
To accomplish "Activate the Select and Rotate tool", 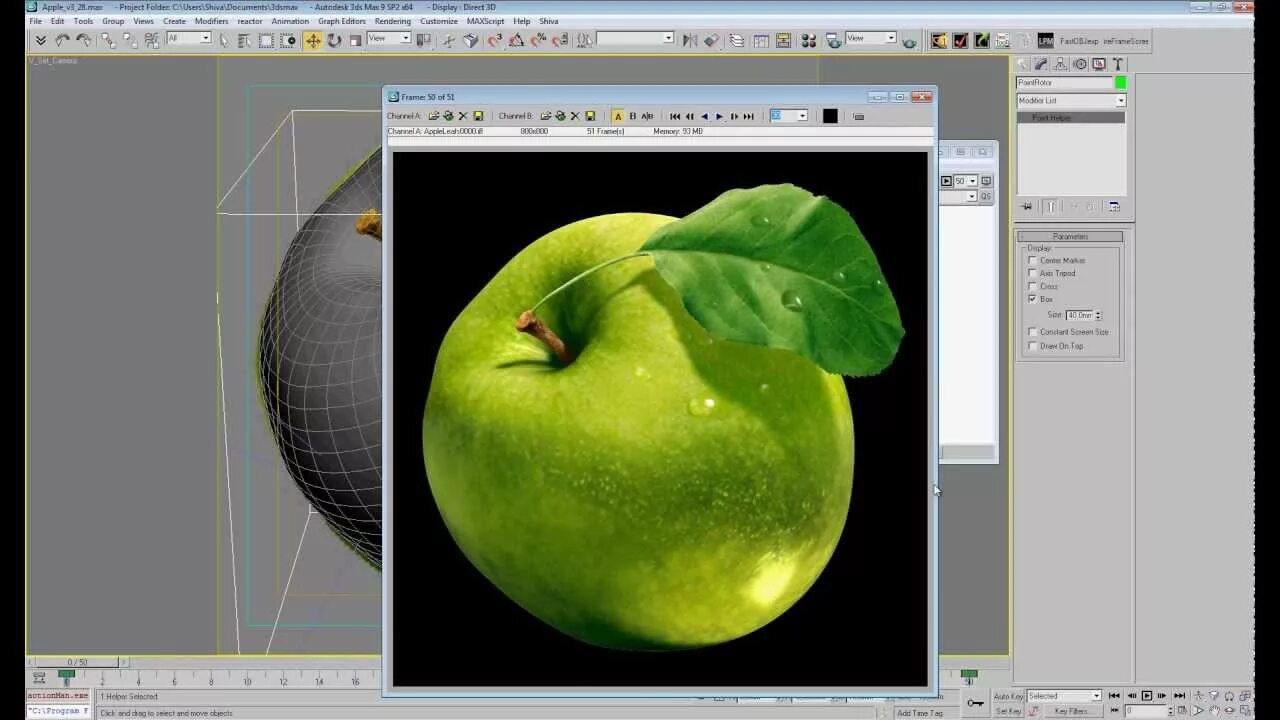I will pyautogui.click(x=334, y=40).
